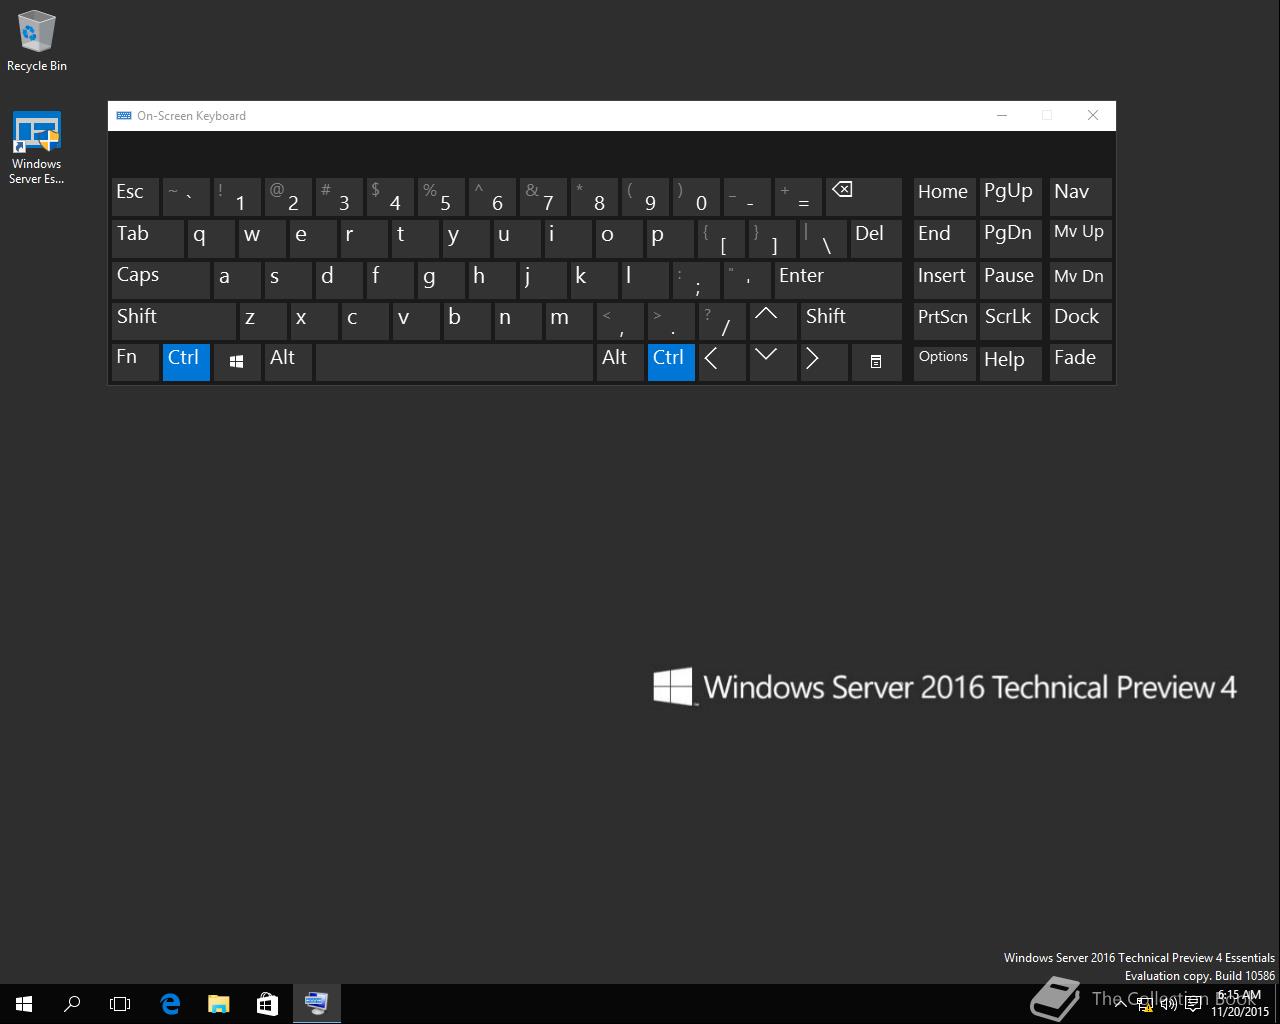Toggle the right Alt key

point(620,362)
